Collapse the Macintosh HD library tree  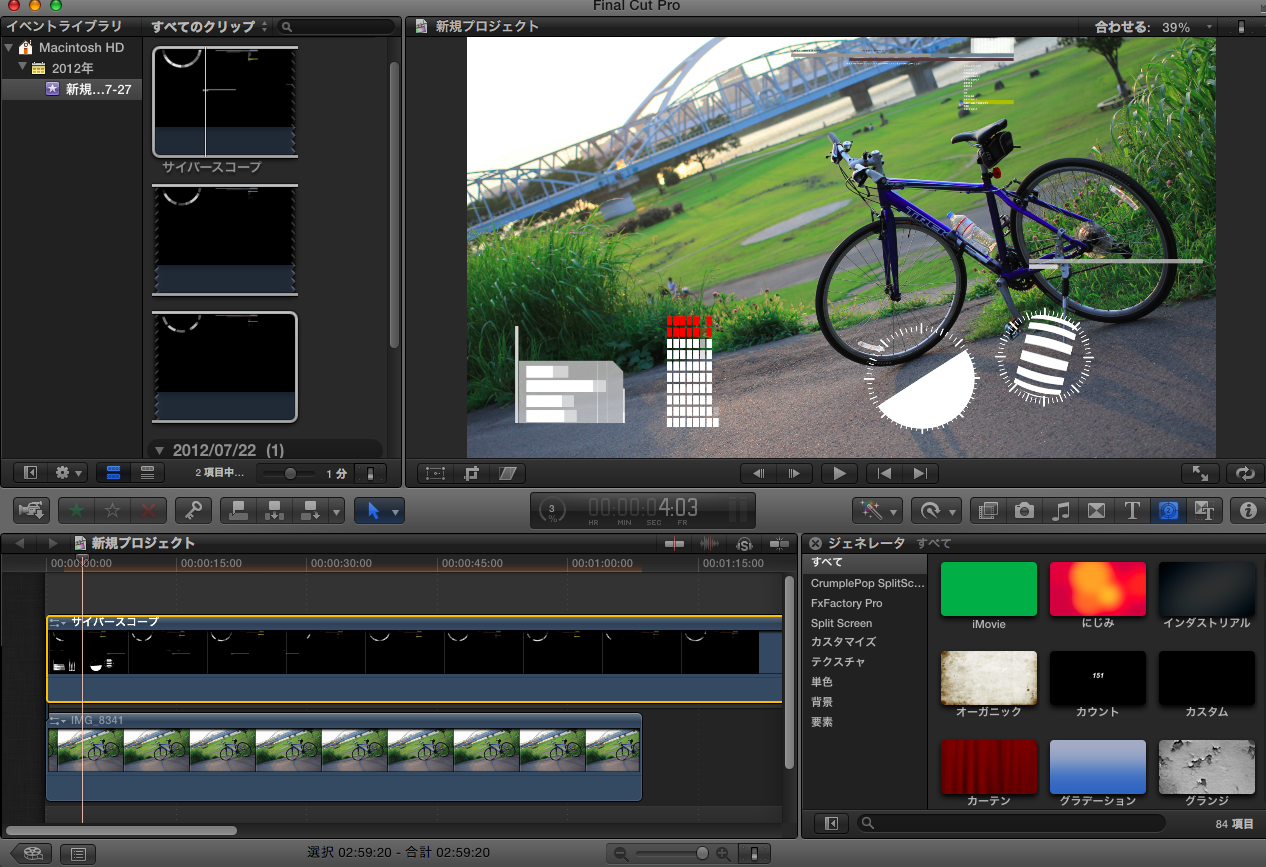point(9,48)
